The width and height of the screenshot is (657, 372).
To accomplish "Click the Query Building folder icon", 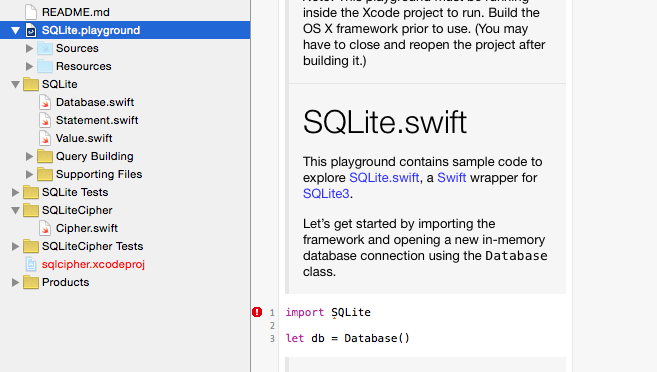I will tap(45, 156).
